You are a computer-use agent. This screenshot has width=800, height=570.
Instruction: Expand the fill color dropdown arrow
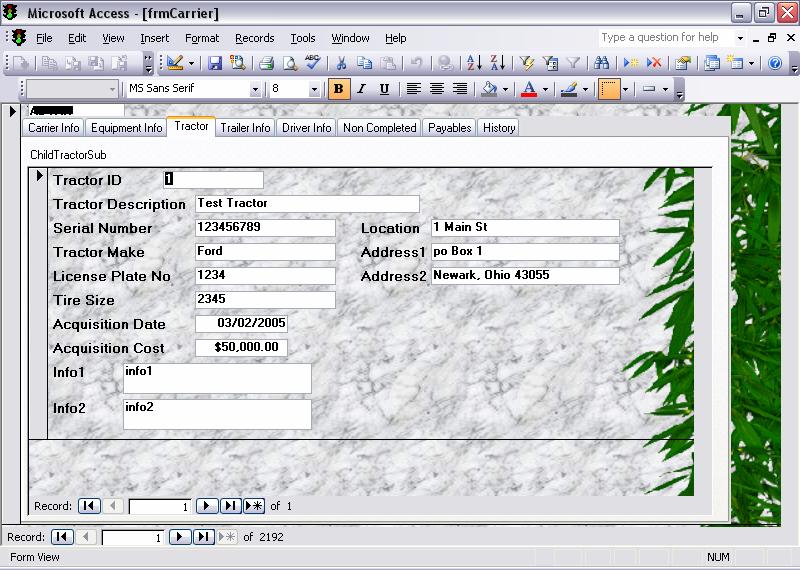[x=505, y=89]
